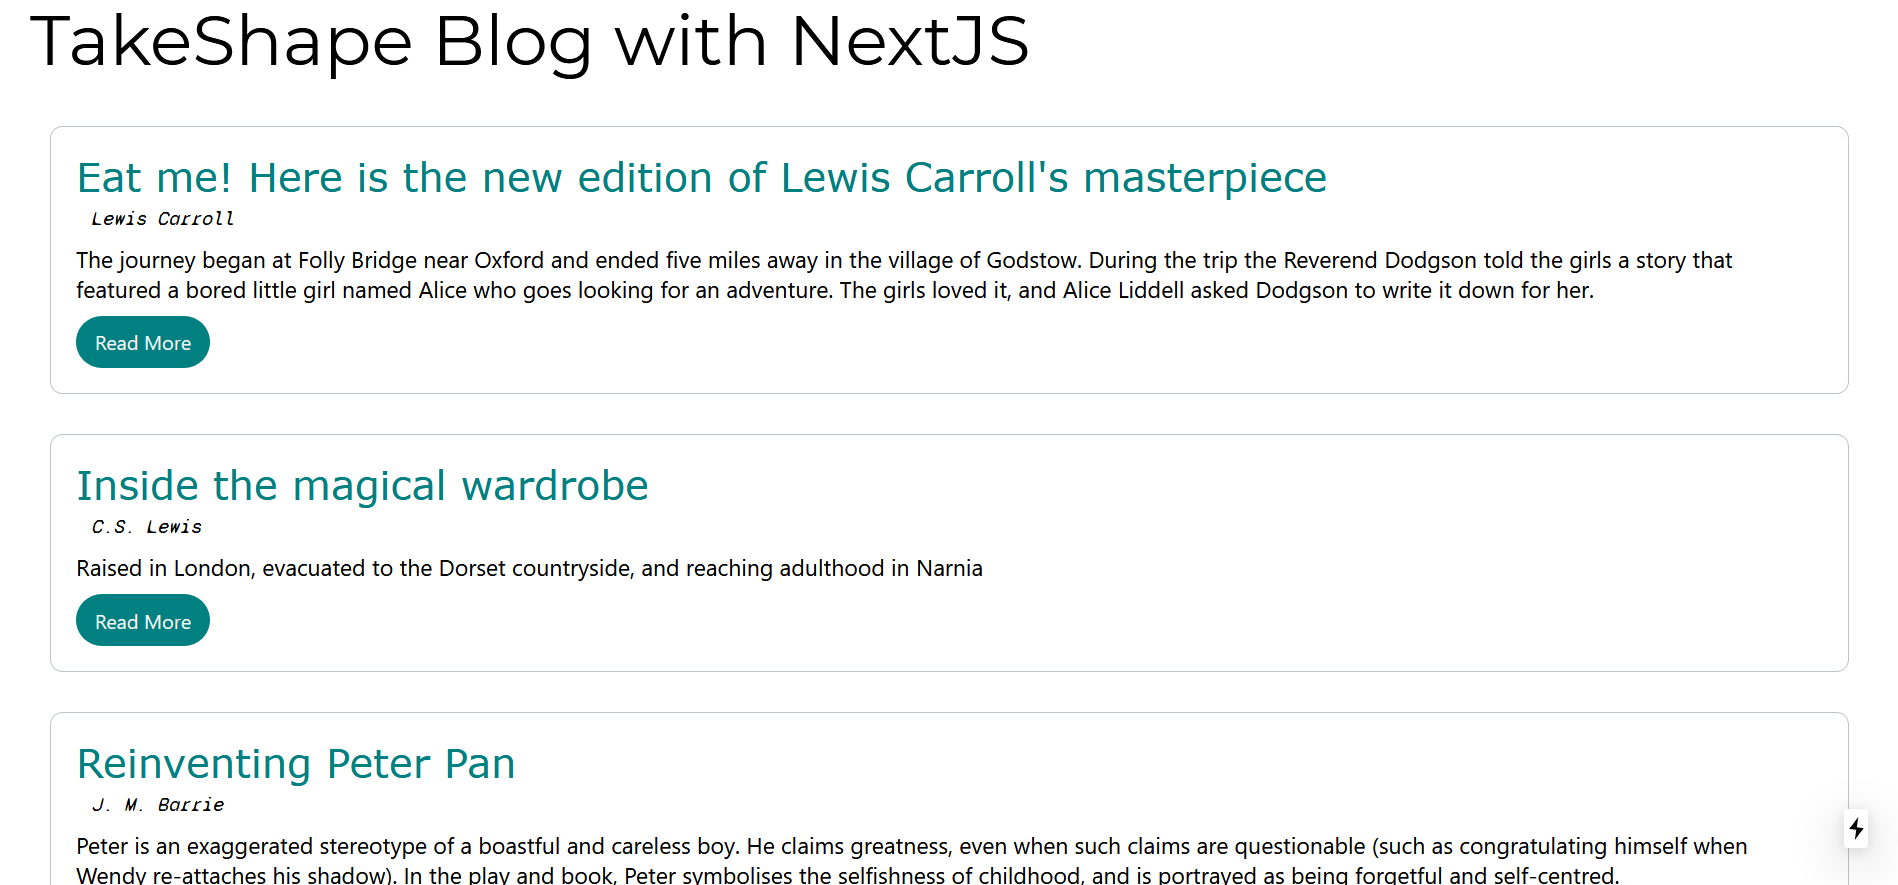The height and width of the screenshot is (885, 1898).
Task: Click the word 'wardrobe' in the second post title
Action: click(555, 486)
